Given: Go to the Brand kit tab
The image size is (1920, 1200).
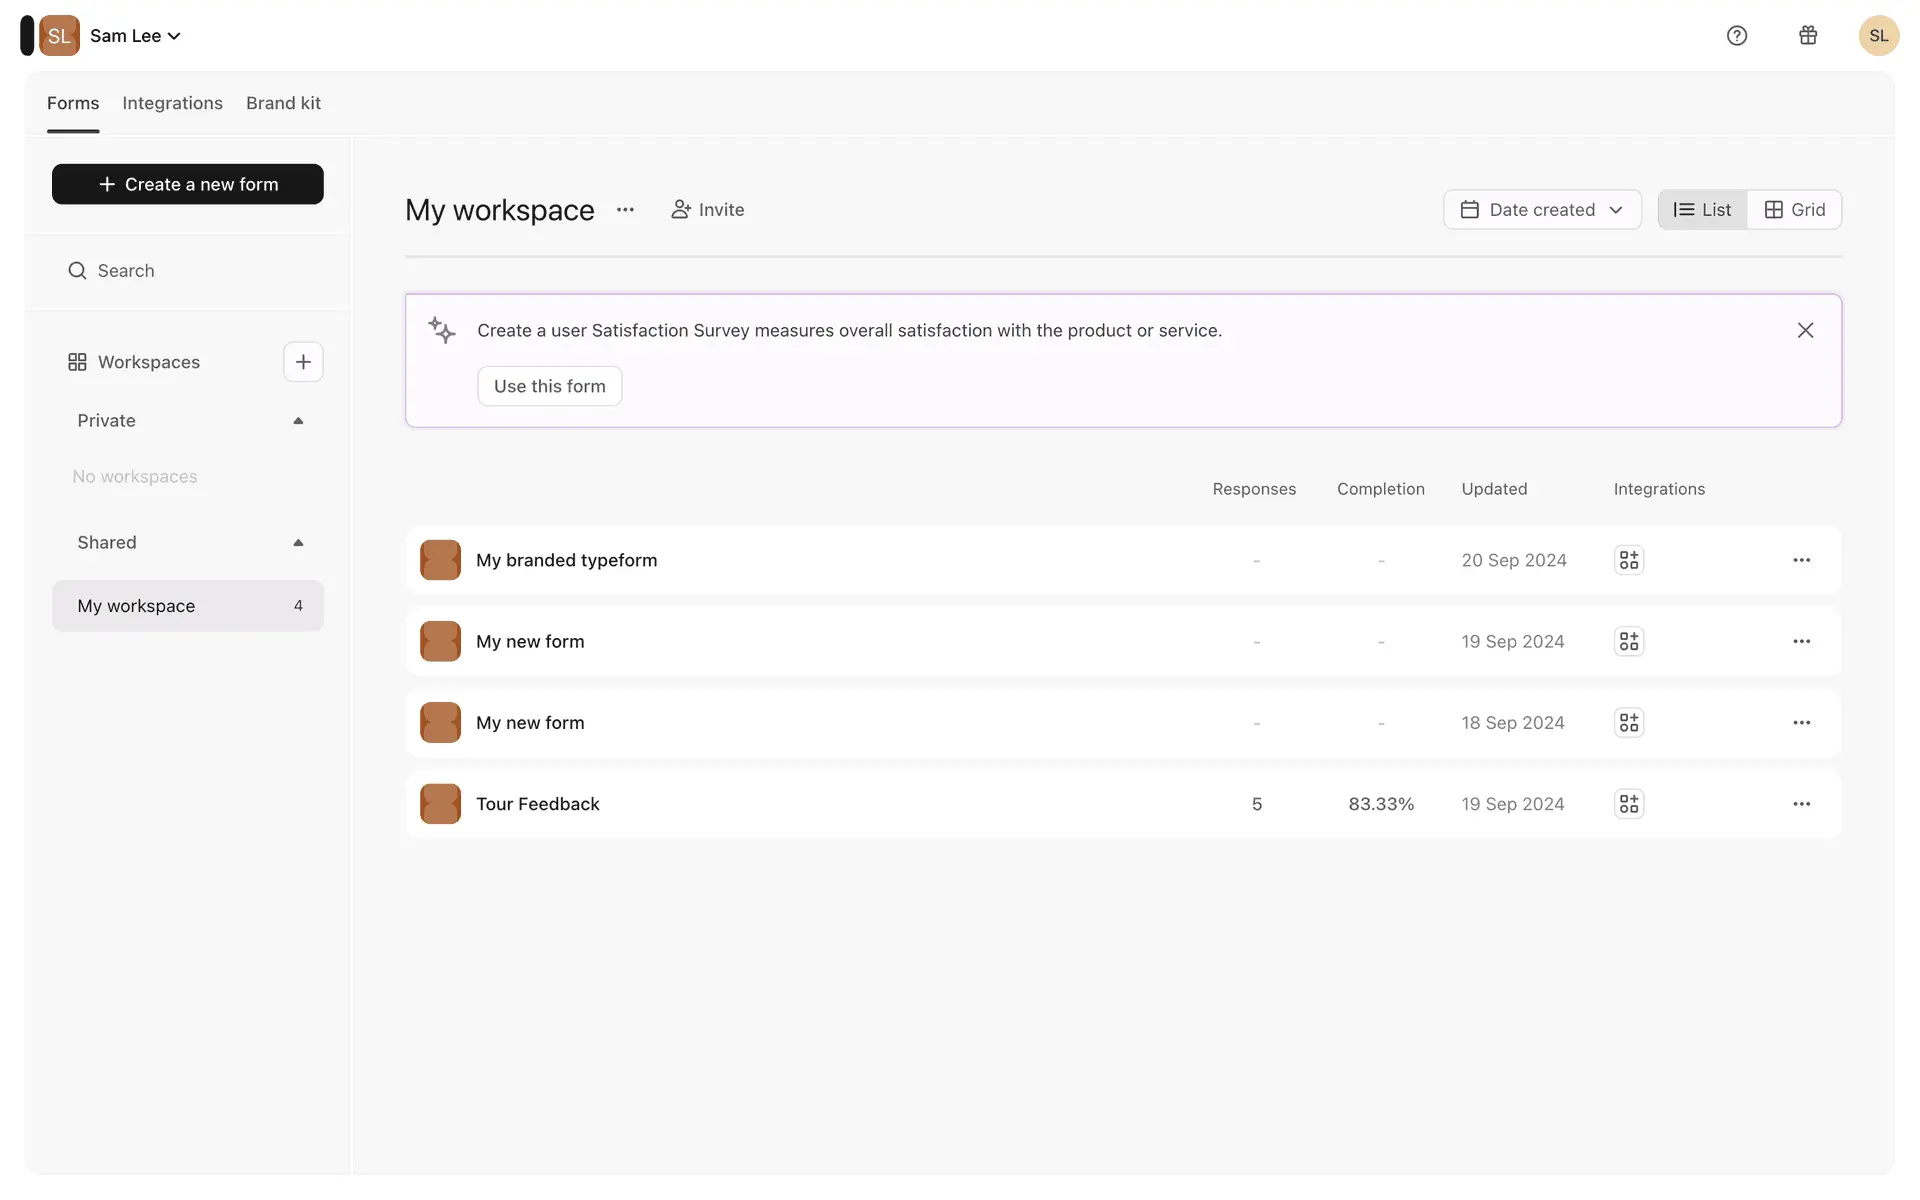Looking at the screenshot, I should tap(283, 103).
